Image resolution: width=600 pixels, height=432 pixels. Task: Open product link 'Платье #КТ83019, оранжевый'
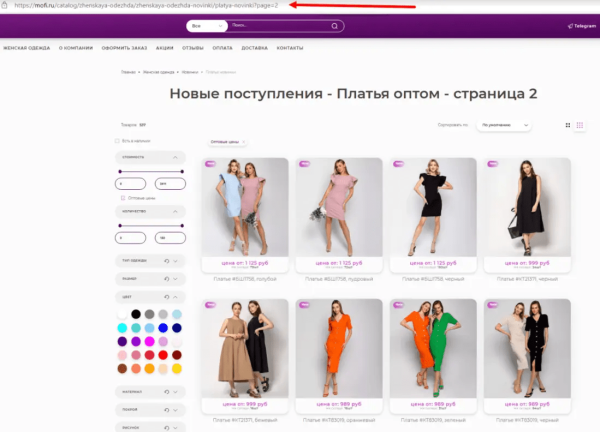point(339,420)
